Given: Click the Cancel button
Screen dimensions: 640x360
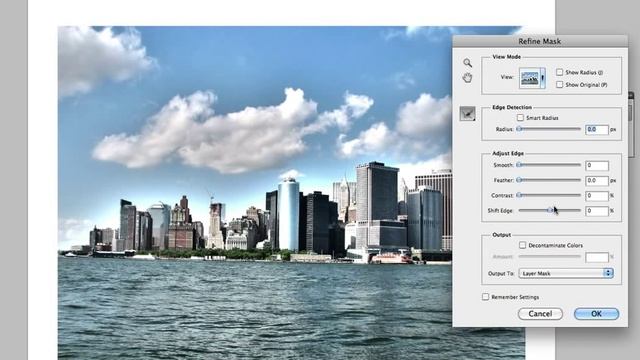Looking at the screenshot, I should (540, 313).
